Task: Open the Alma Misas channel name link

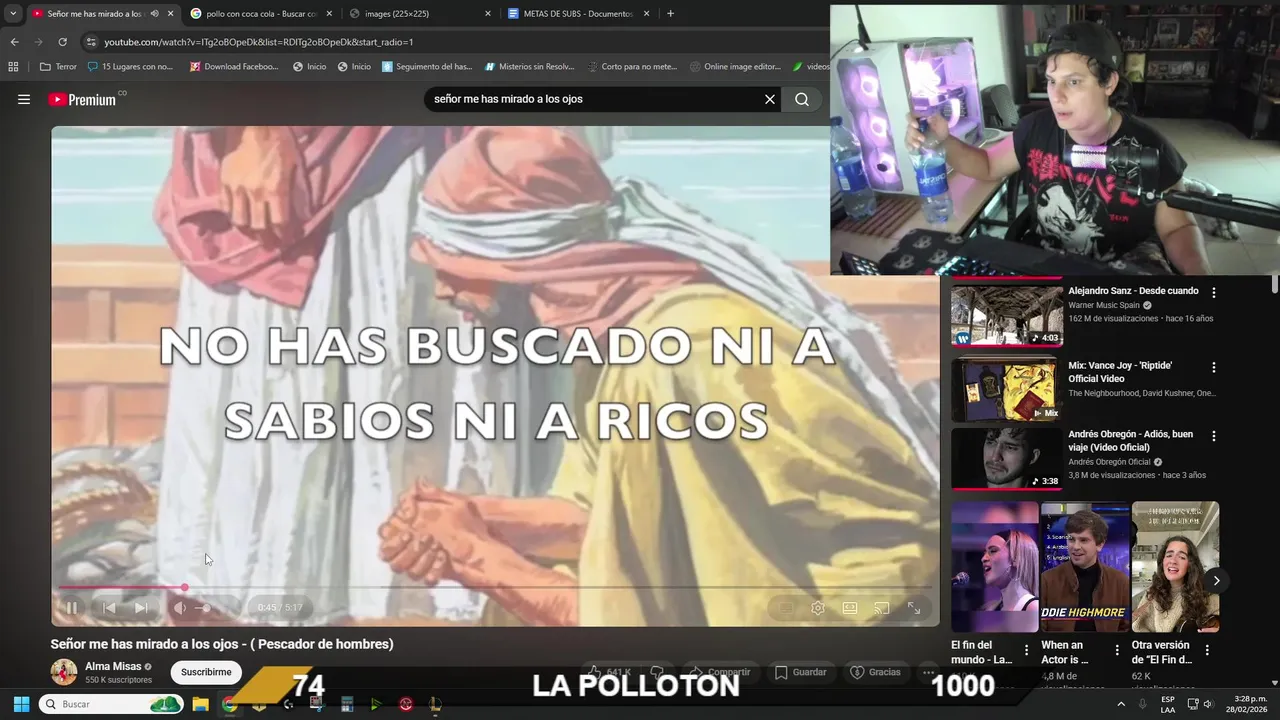Action: coord(113,666)
